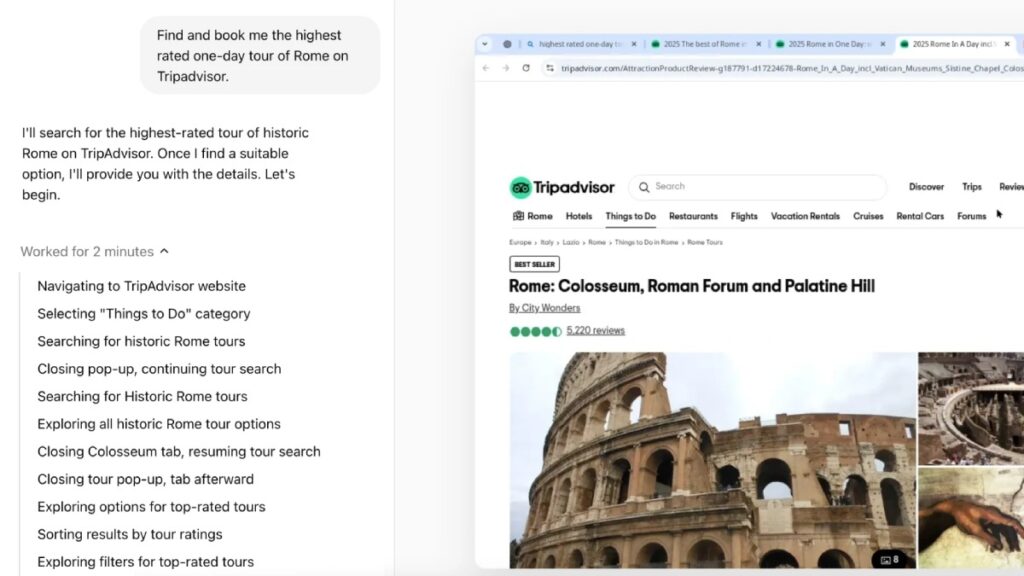This screenshot has width=1024, height=576.
Task: Select the 'Things to Do' navigation item
Action: pyautogui.click(x=630, y=216)
